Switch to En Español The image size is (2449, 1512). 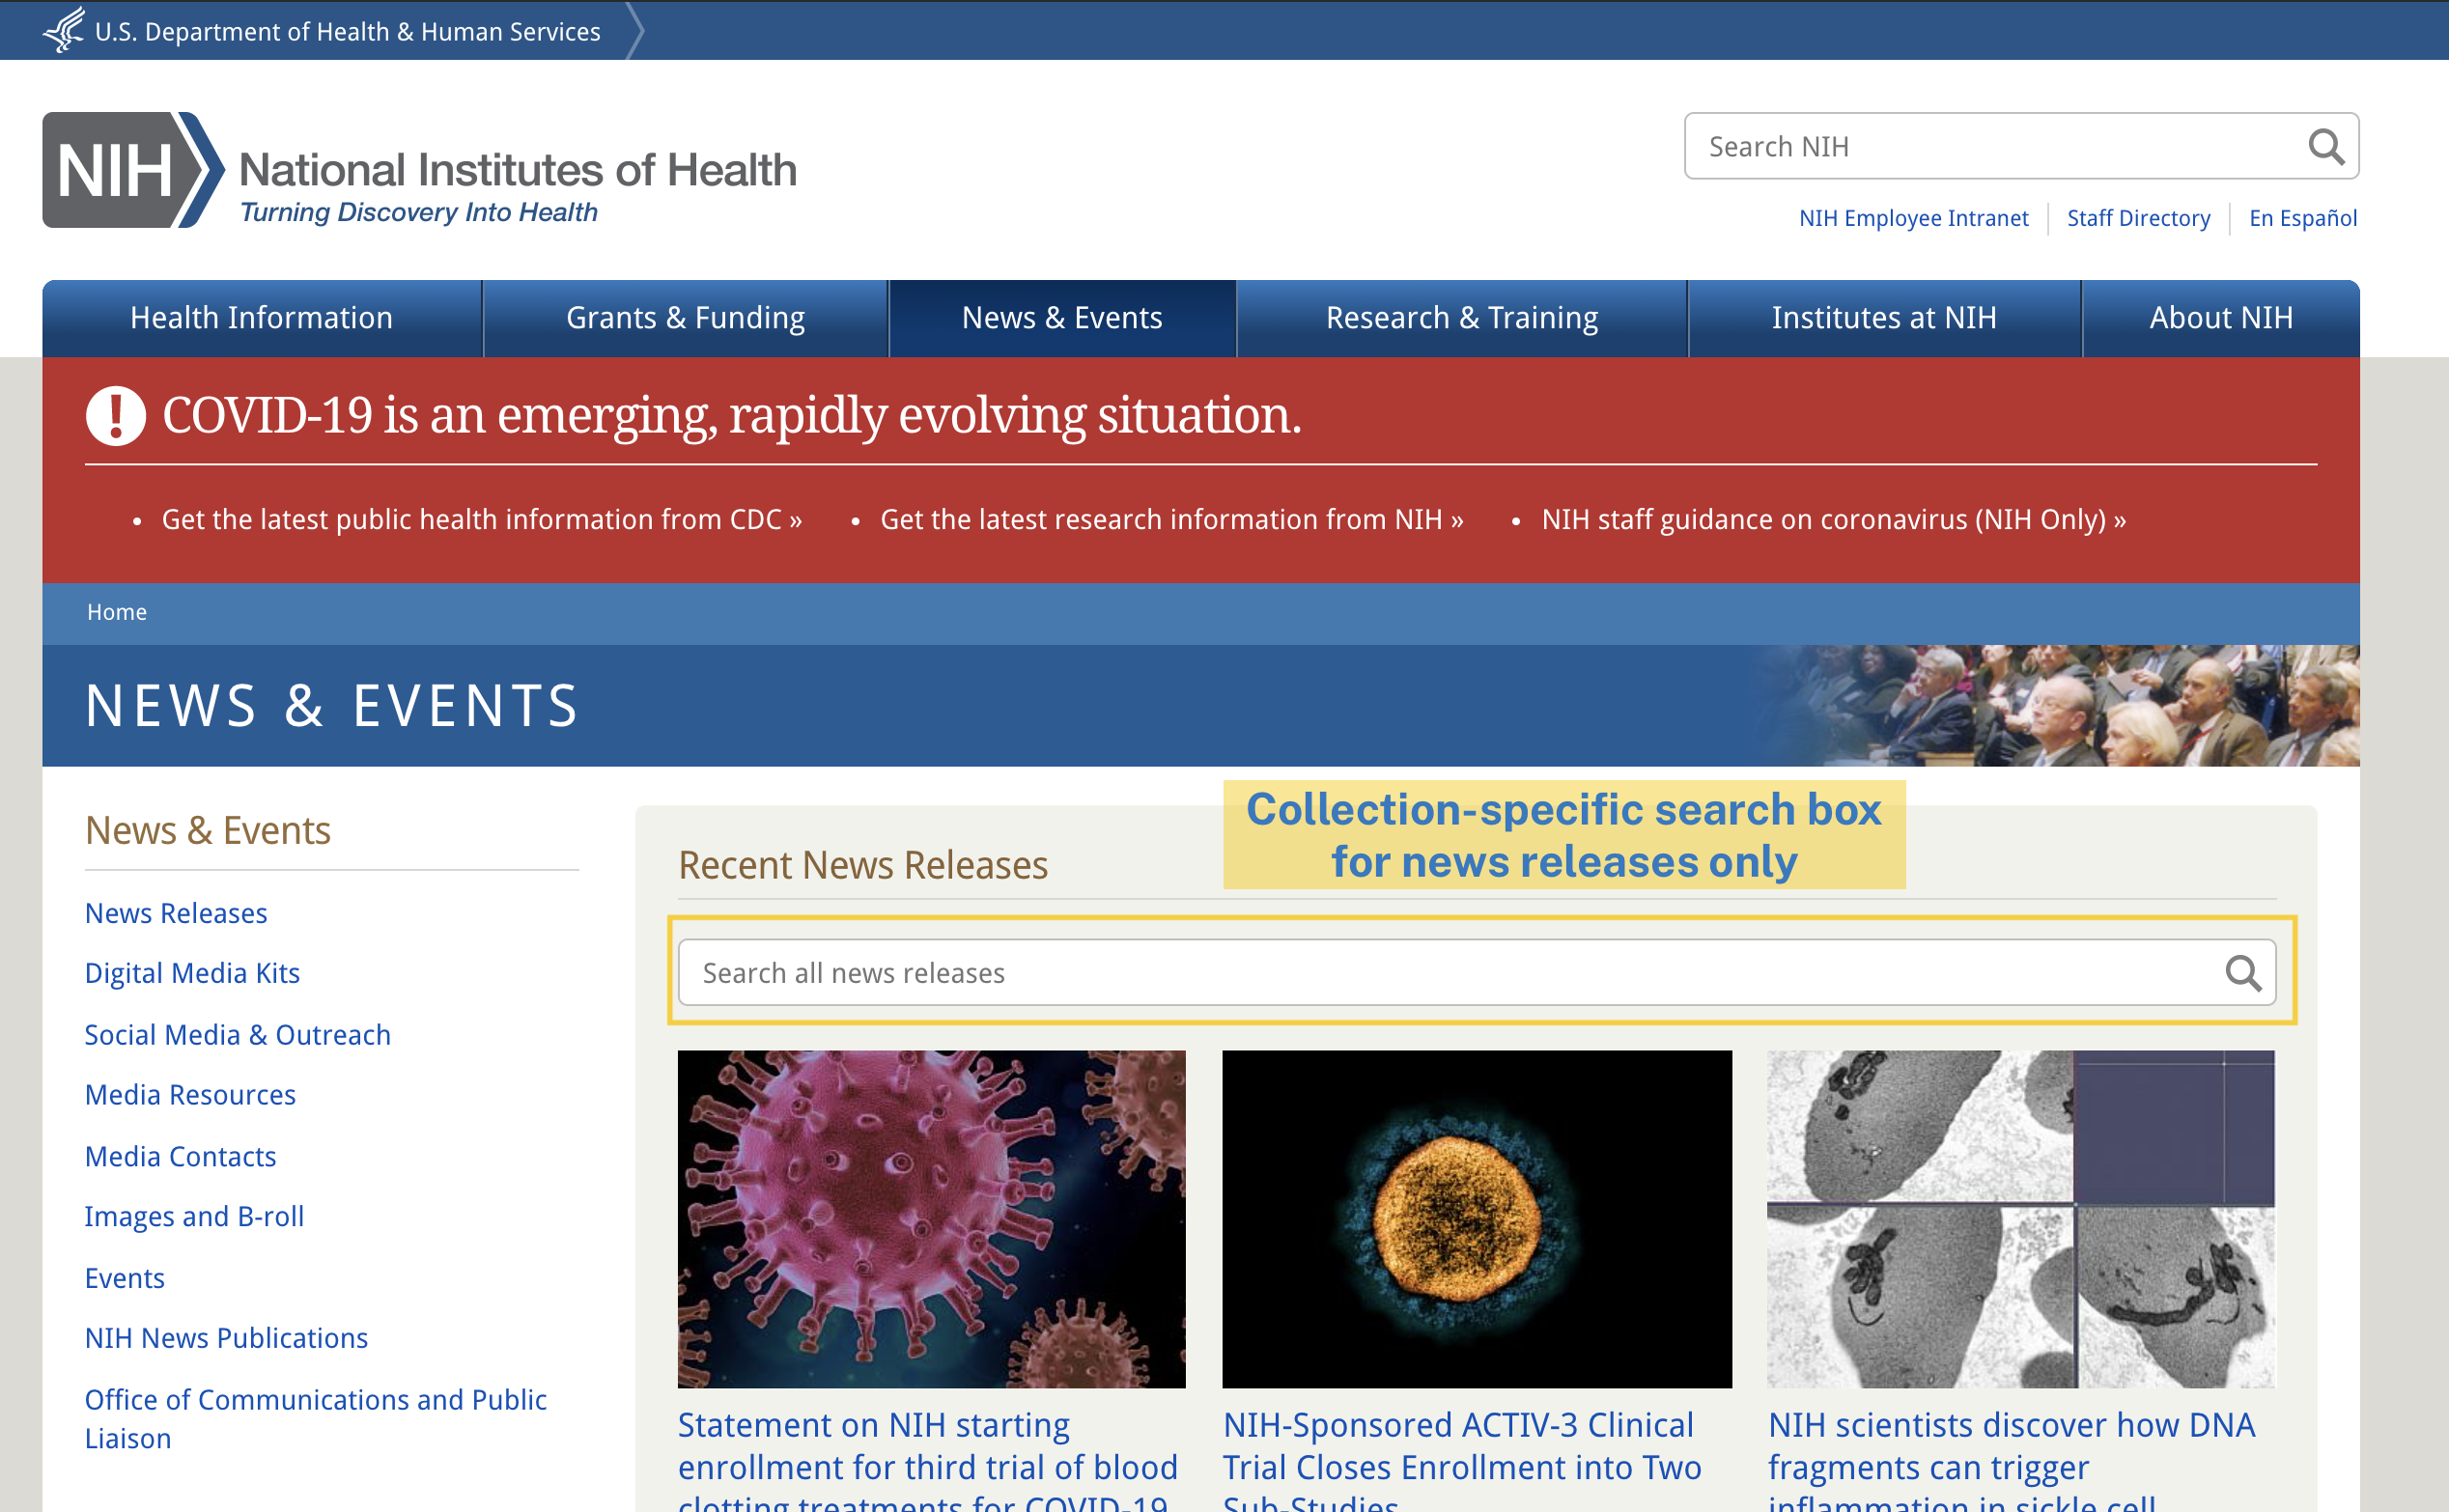click(2302, 218)
